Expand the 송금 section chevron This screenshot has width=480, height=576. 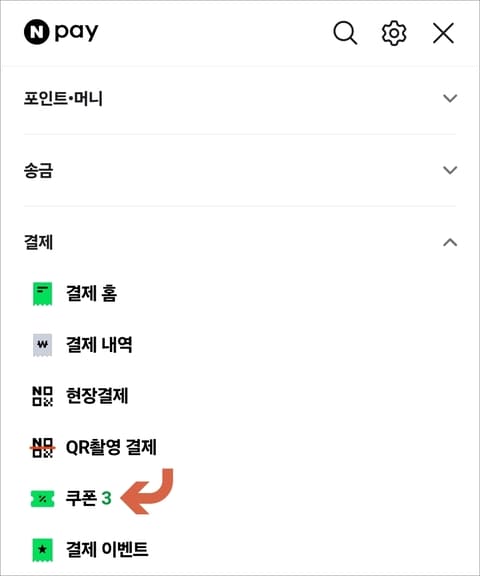point(450,170)
